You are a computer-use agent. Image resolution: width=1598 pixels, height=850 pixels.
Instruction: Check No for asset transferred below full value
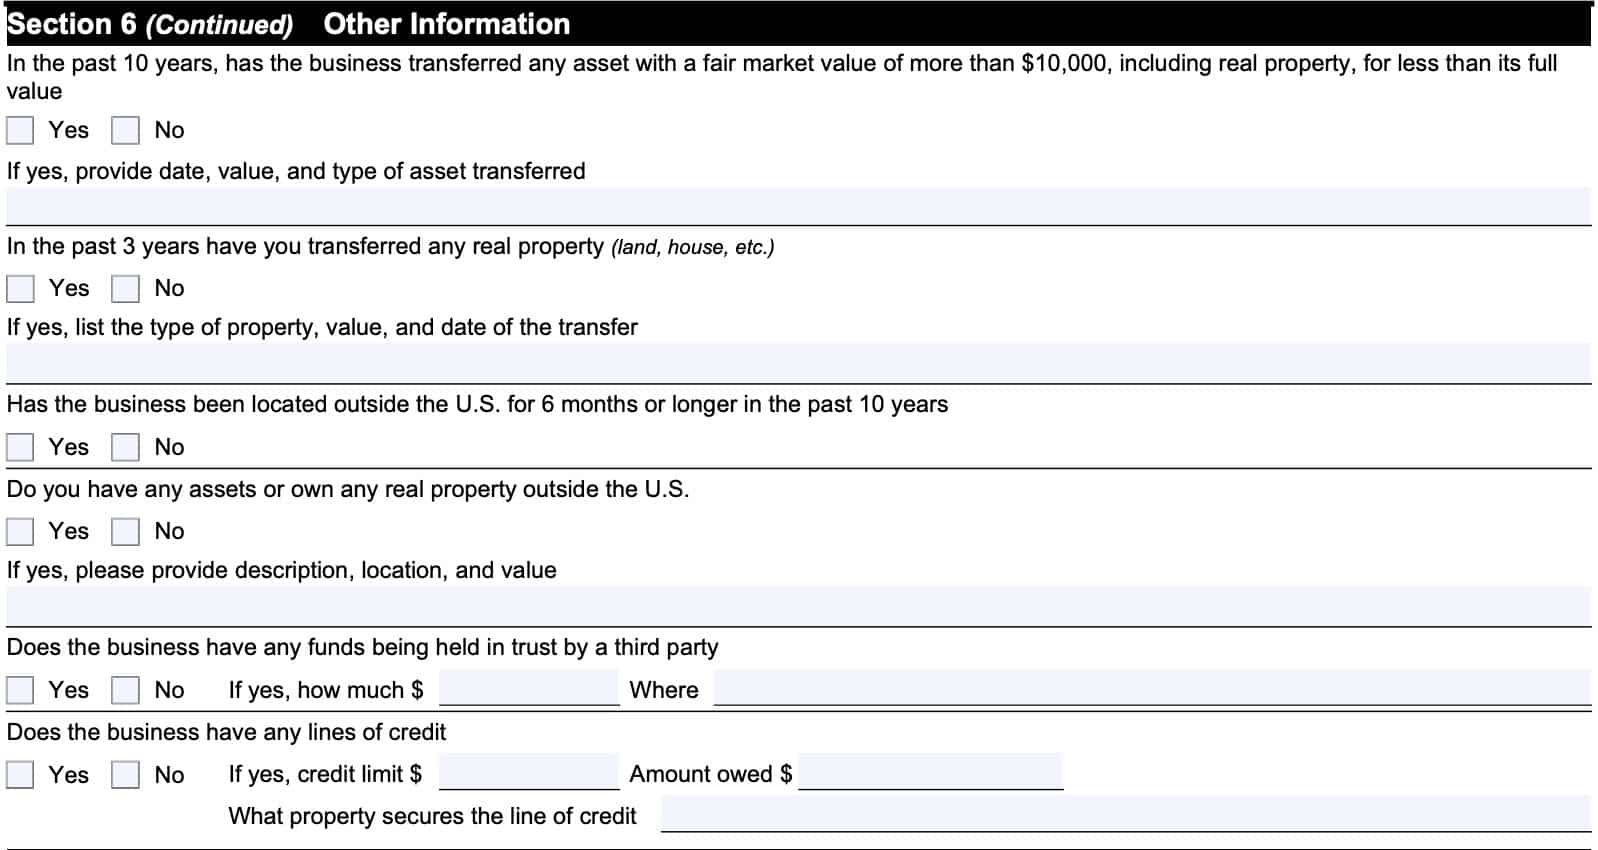point(125,131)
